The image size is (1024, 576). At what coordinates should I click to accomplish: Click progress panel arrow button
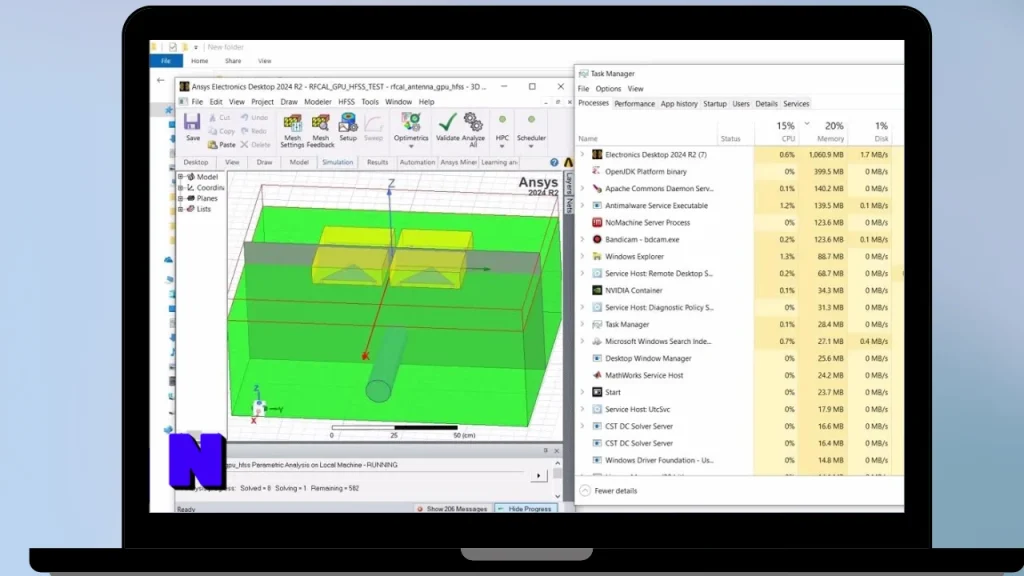538,476
